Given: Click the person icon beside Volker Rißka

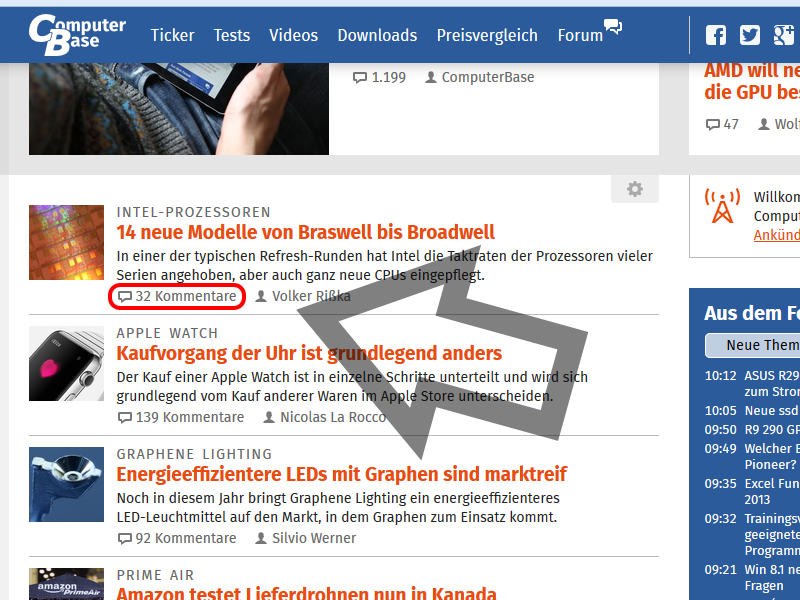Looking at the screenshot, I should (x=261, y=296).
